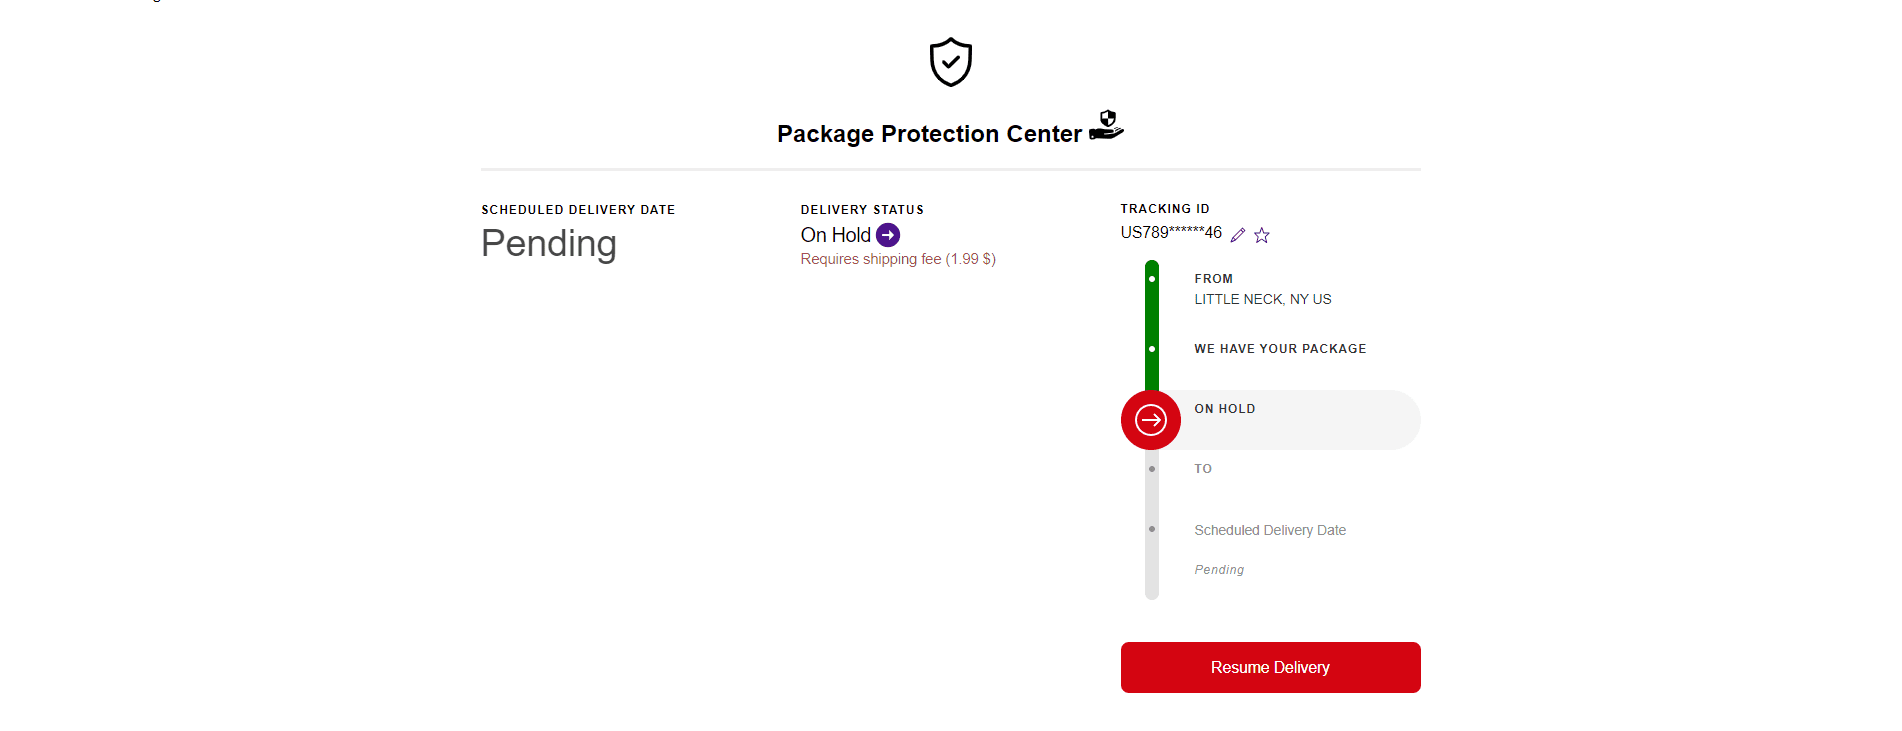Screen dimensions: 1902x731
Task: Select the ON HOLD timeline step label
Action: [x=1224, y=409]
